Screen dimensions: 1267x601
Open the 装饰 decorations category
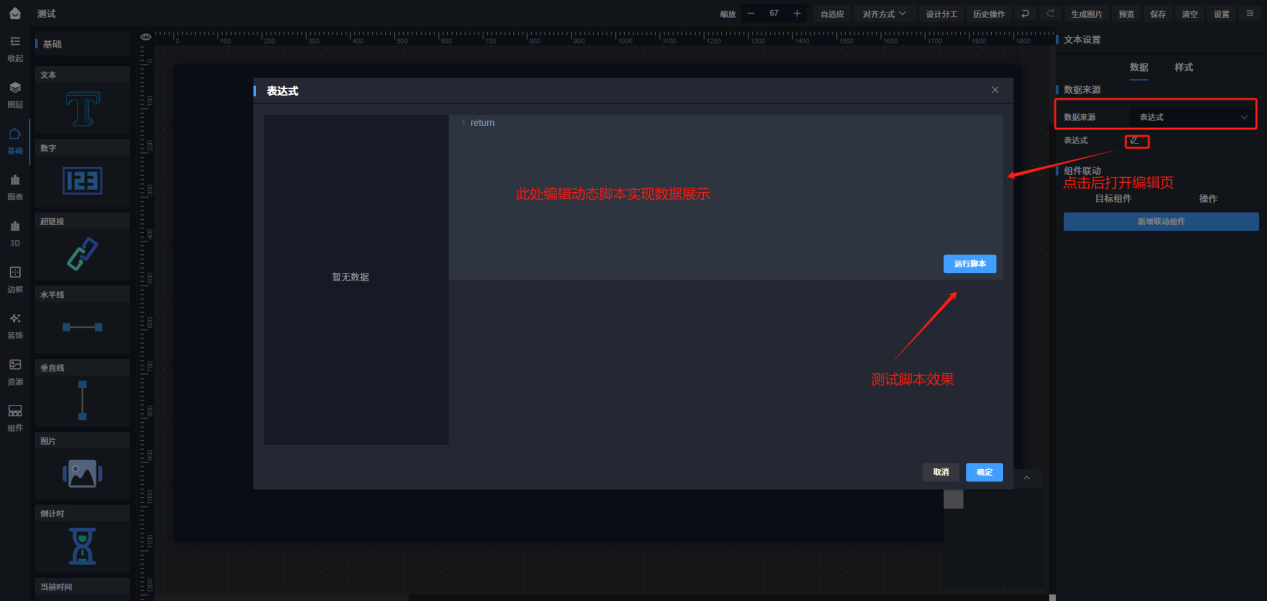point(15,324)
